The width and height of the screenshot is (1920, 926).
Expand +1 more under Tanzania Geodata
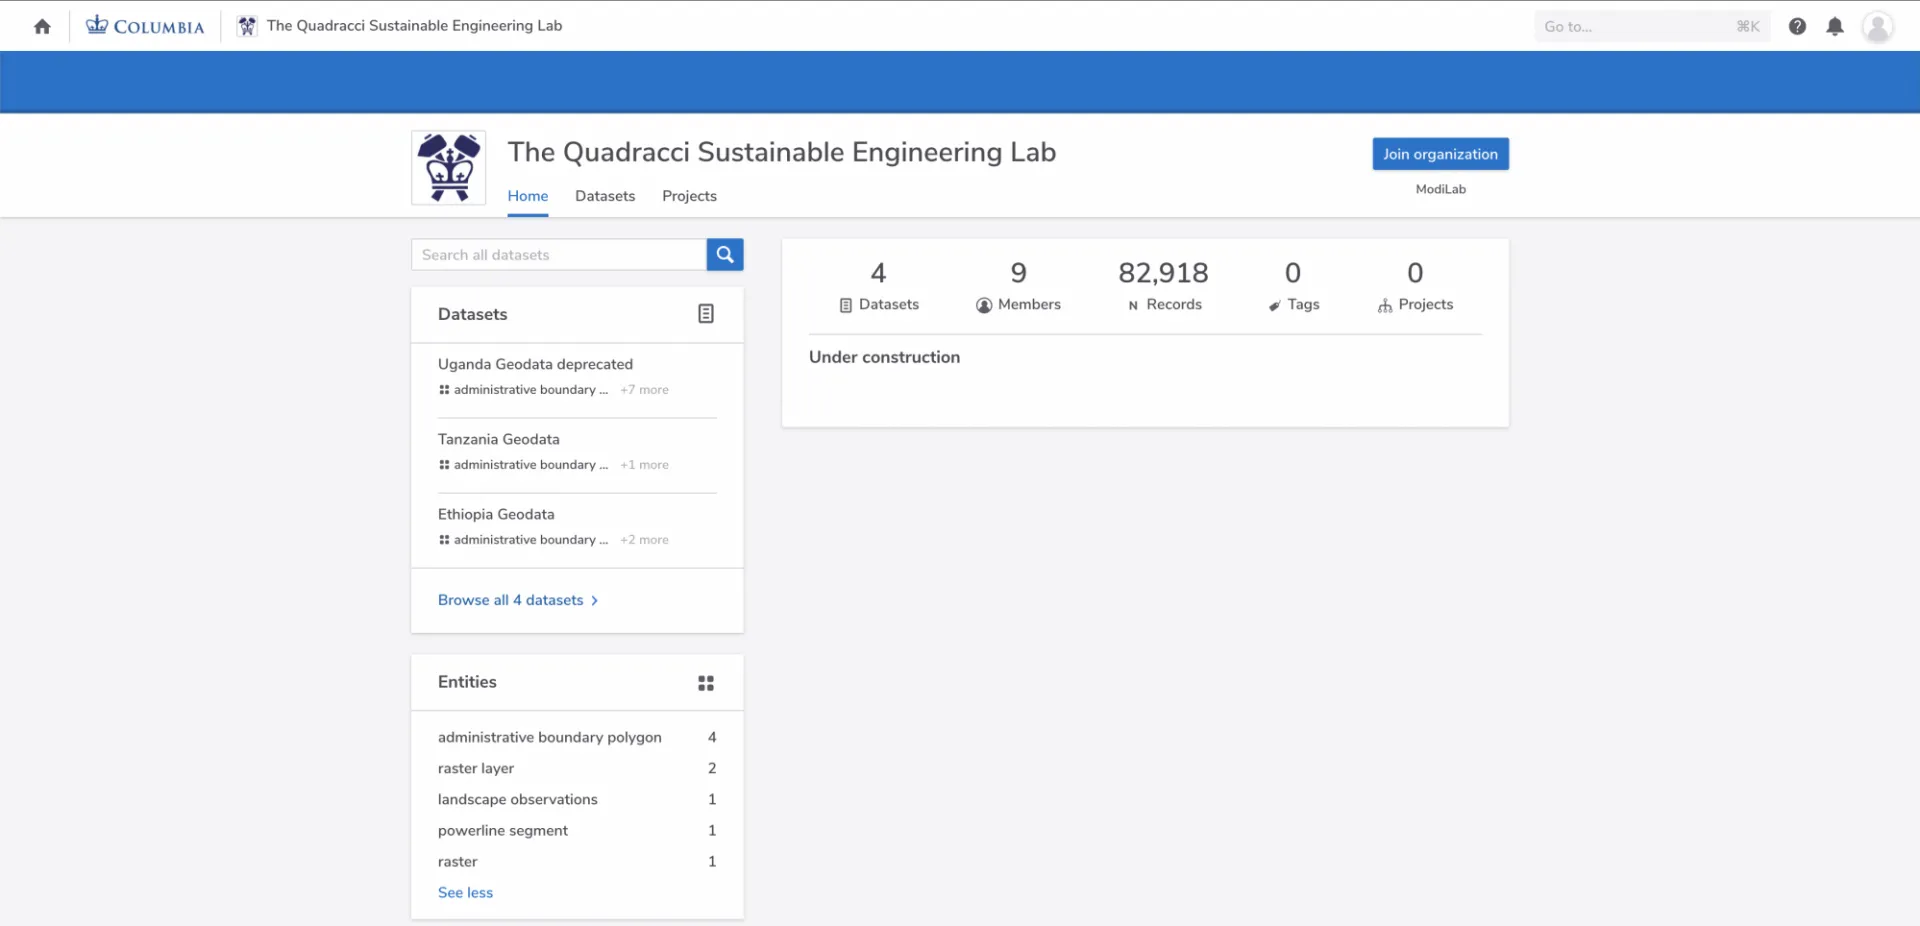pyautogui.click(x=644, y=465)
